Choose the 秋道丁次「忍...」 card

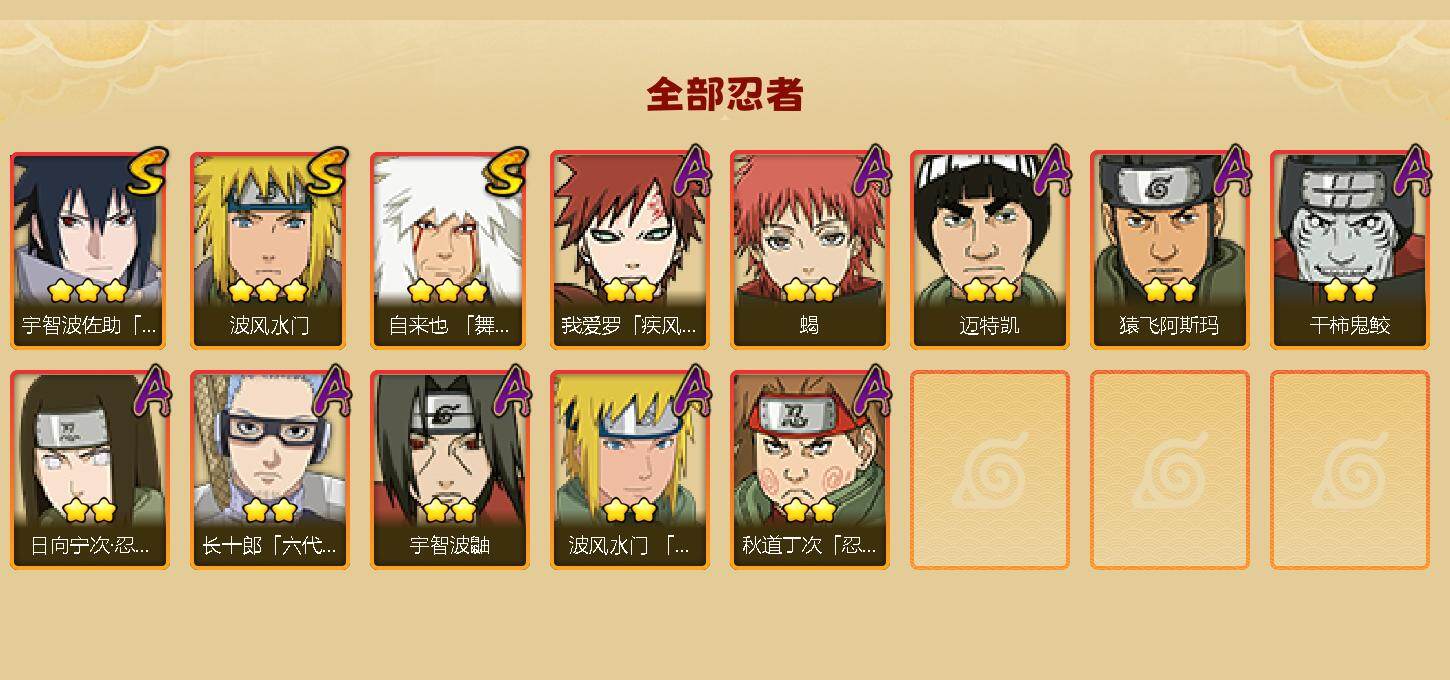pyautogui.click(x=810, y=470)
